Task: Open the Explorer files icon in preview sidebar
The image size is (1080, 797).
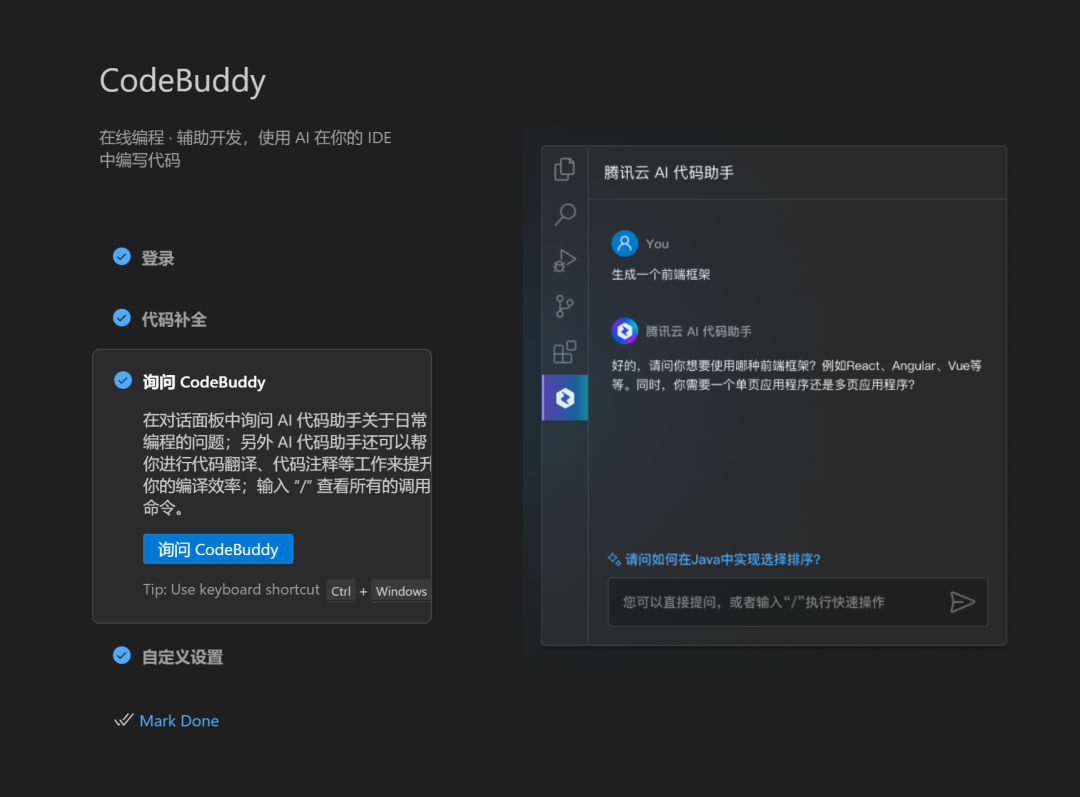Action: pos(565,169)
